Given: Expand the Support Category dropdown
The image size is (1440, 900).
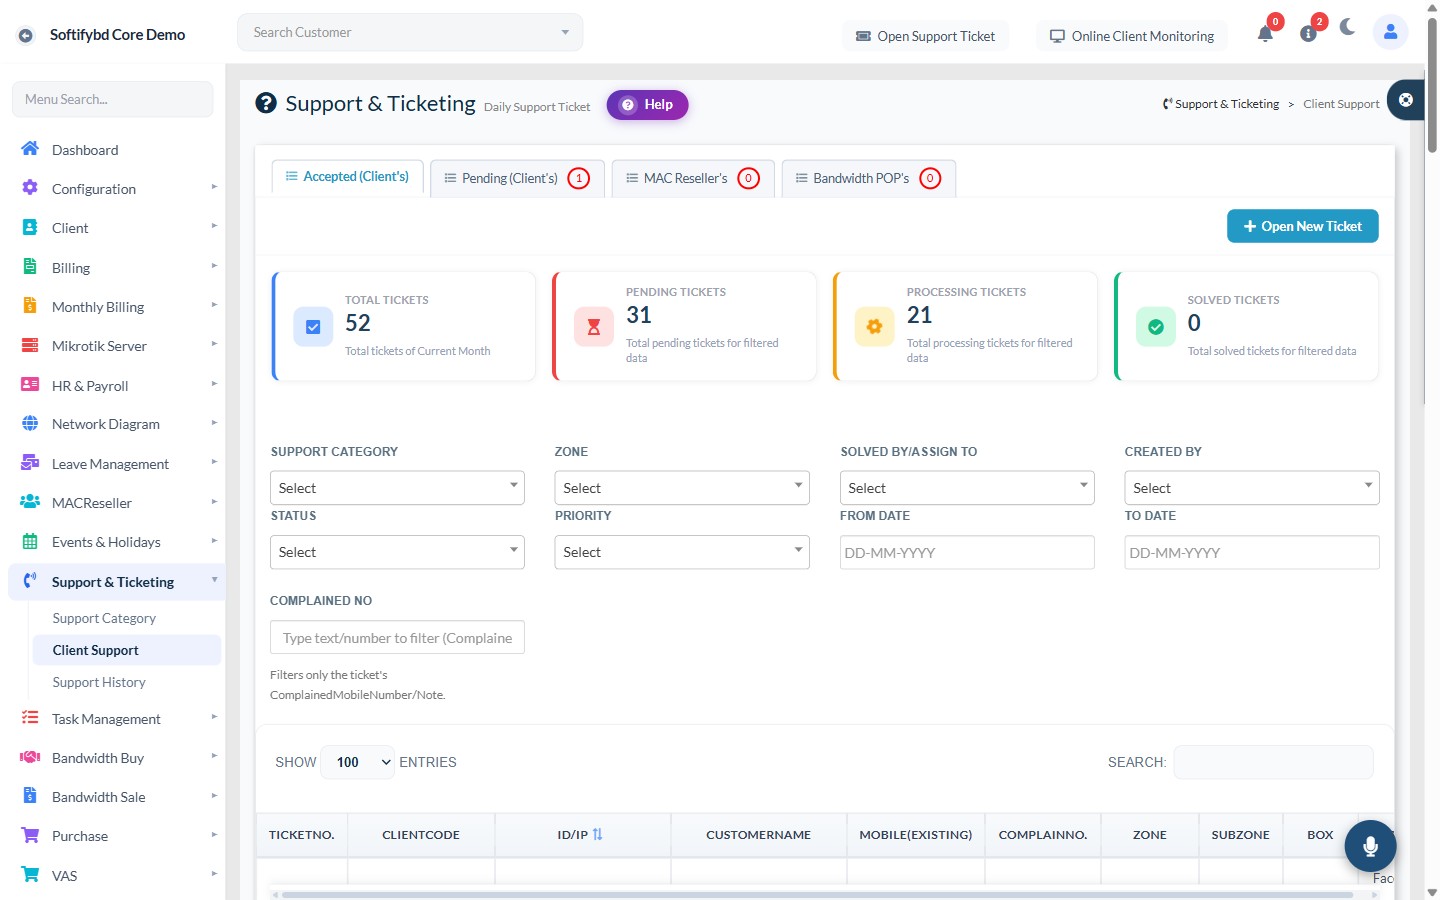Looking at the screenshot, I should (397, 488).
